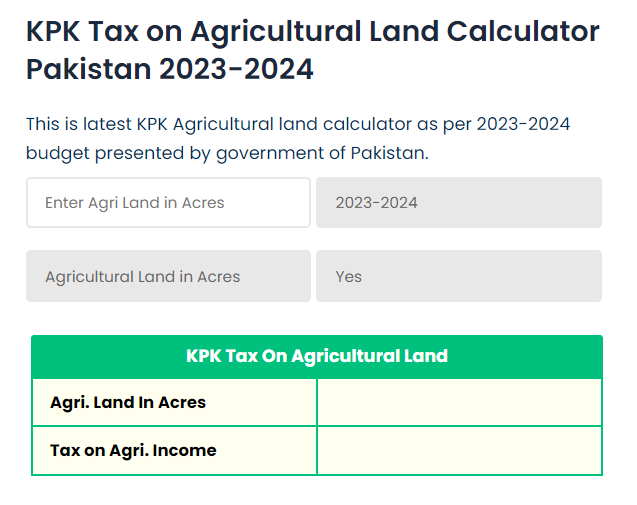The height and width of the screenshot is (505, 637).
Task: Select the Agricultural Land in Acres box
Action: click(168, 277)
